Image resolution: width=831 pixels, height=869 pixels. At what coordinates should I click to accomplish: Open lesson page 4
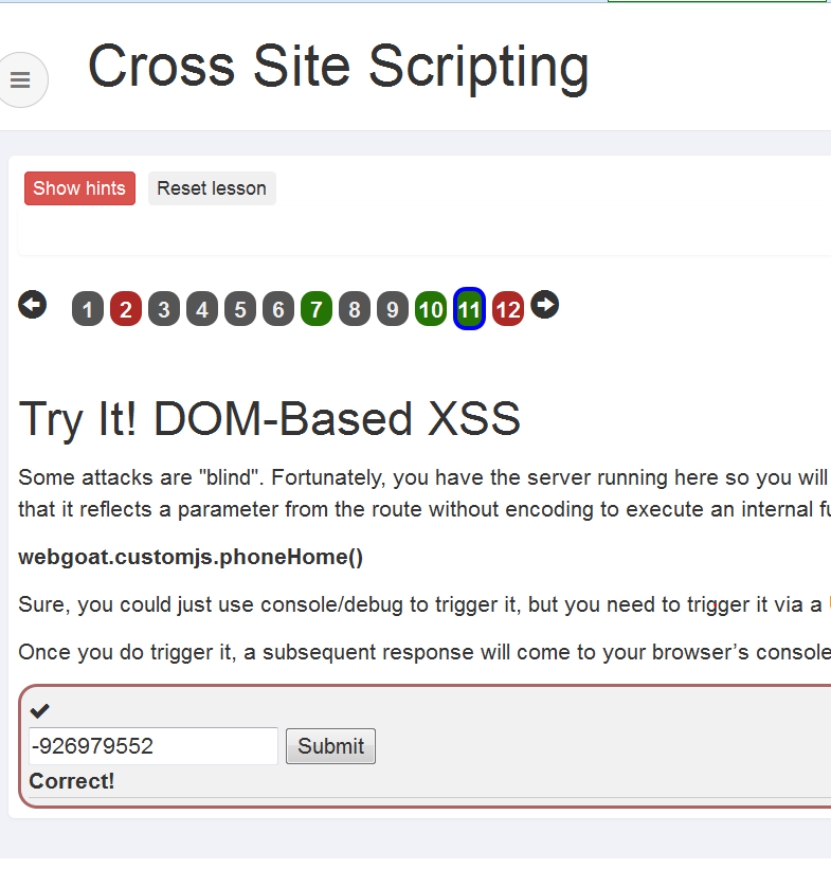(202, 309)
